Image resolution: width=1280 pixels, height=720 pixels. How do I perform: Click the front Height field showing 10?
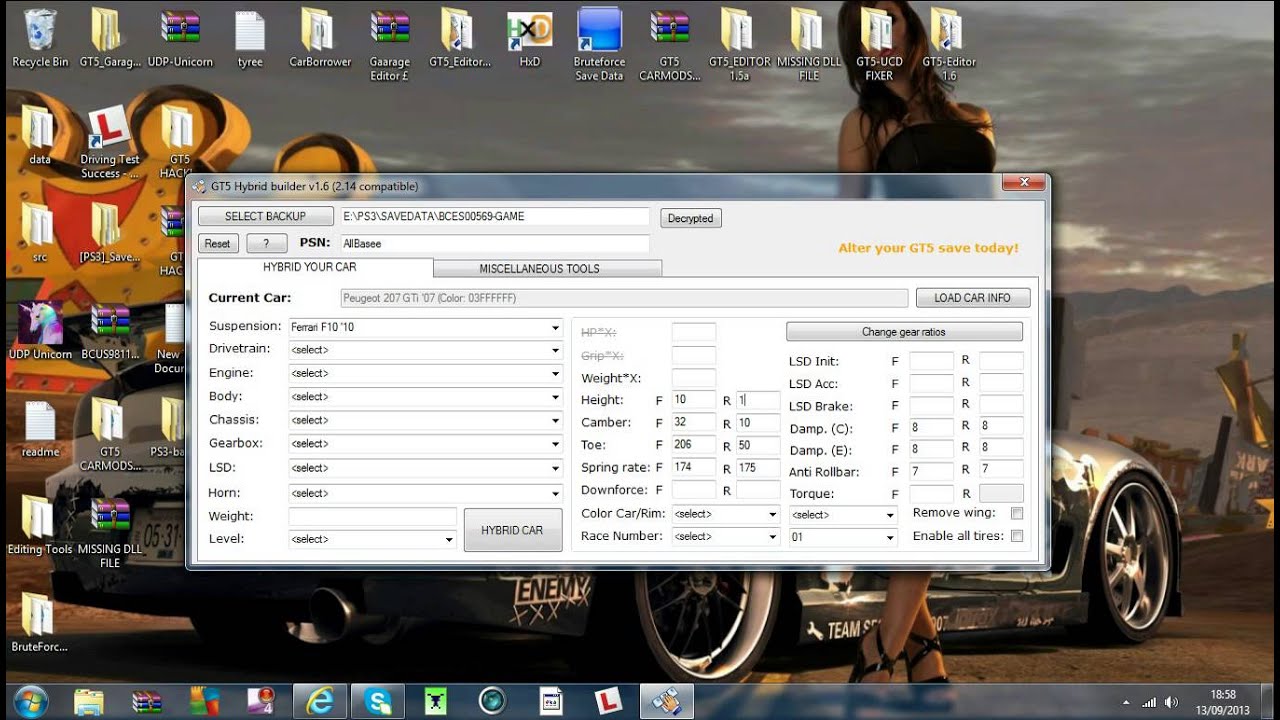tap(693, 400)
